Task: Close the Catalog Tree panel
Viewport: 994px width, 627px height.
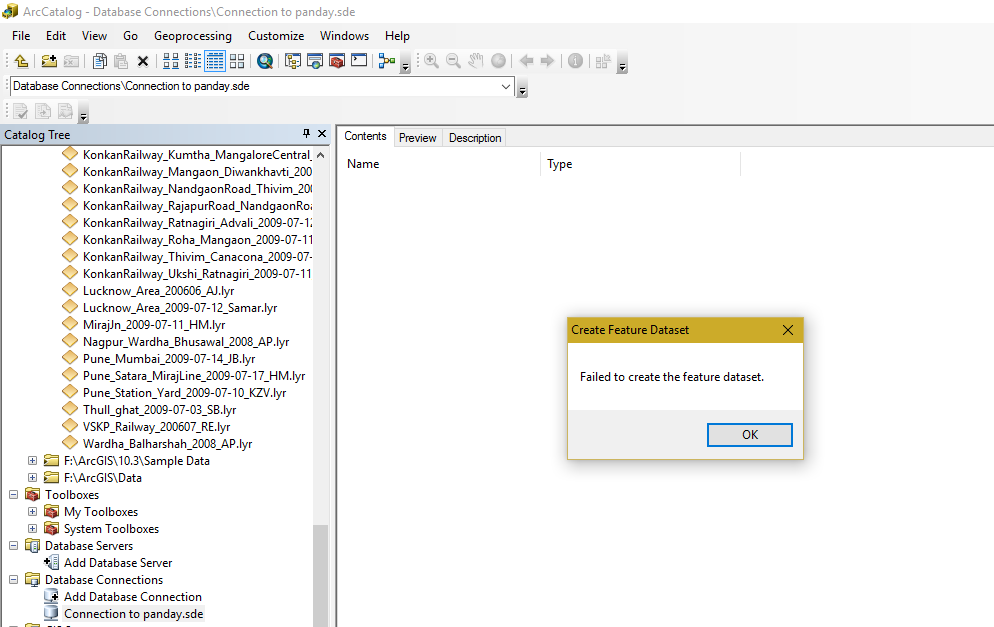Action: point(322,134)
